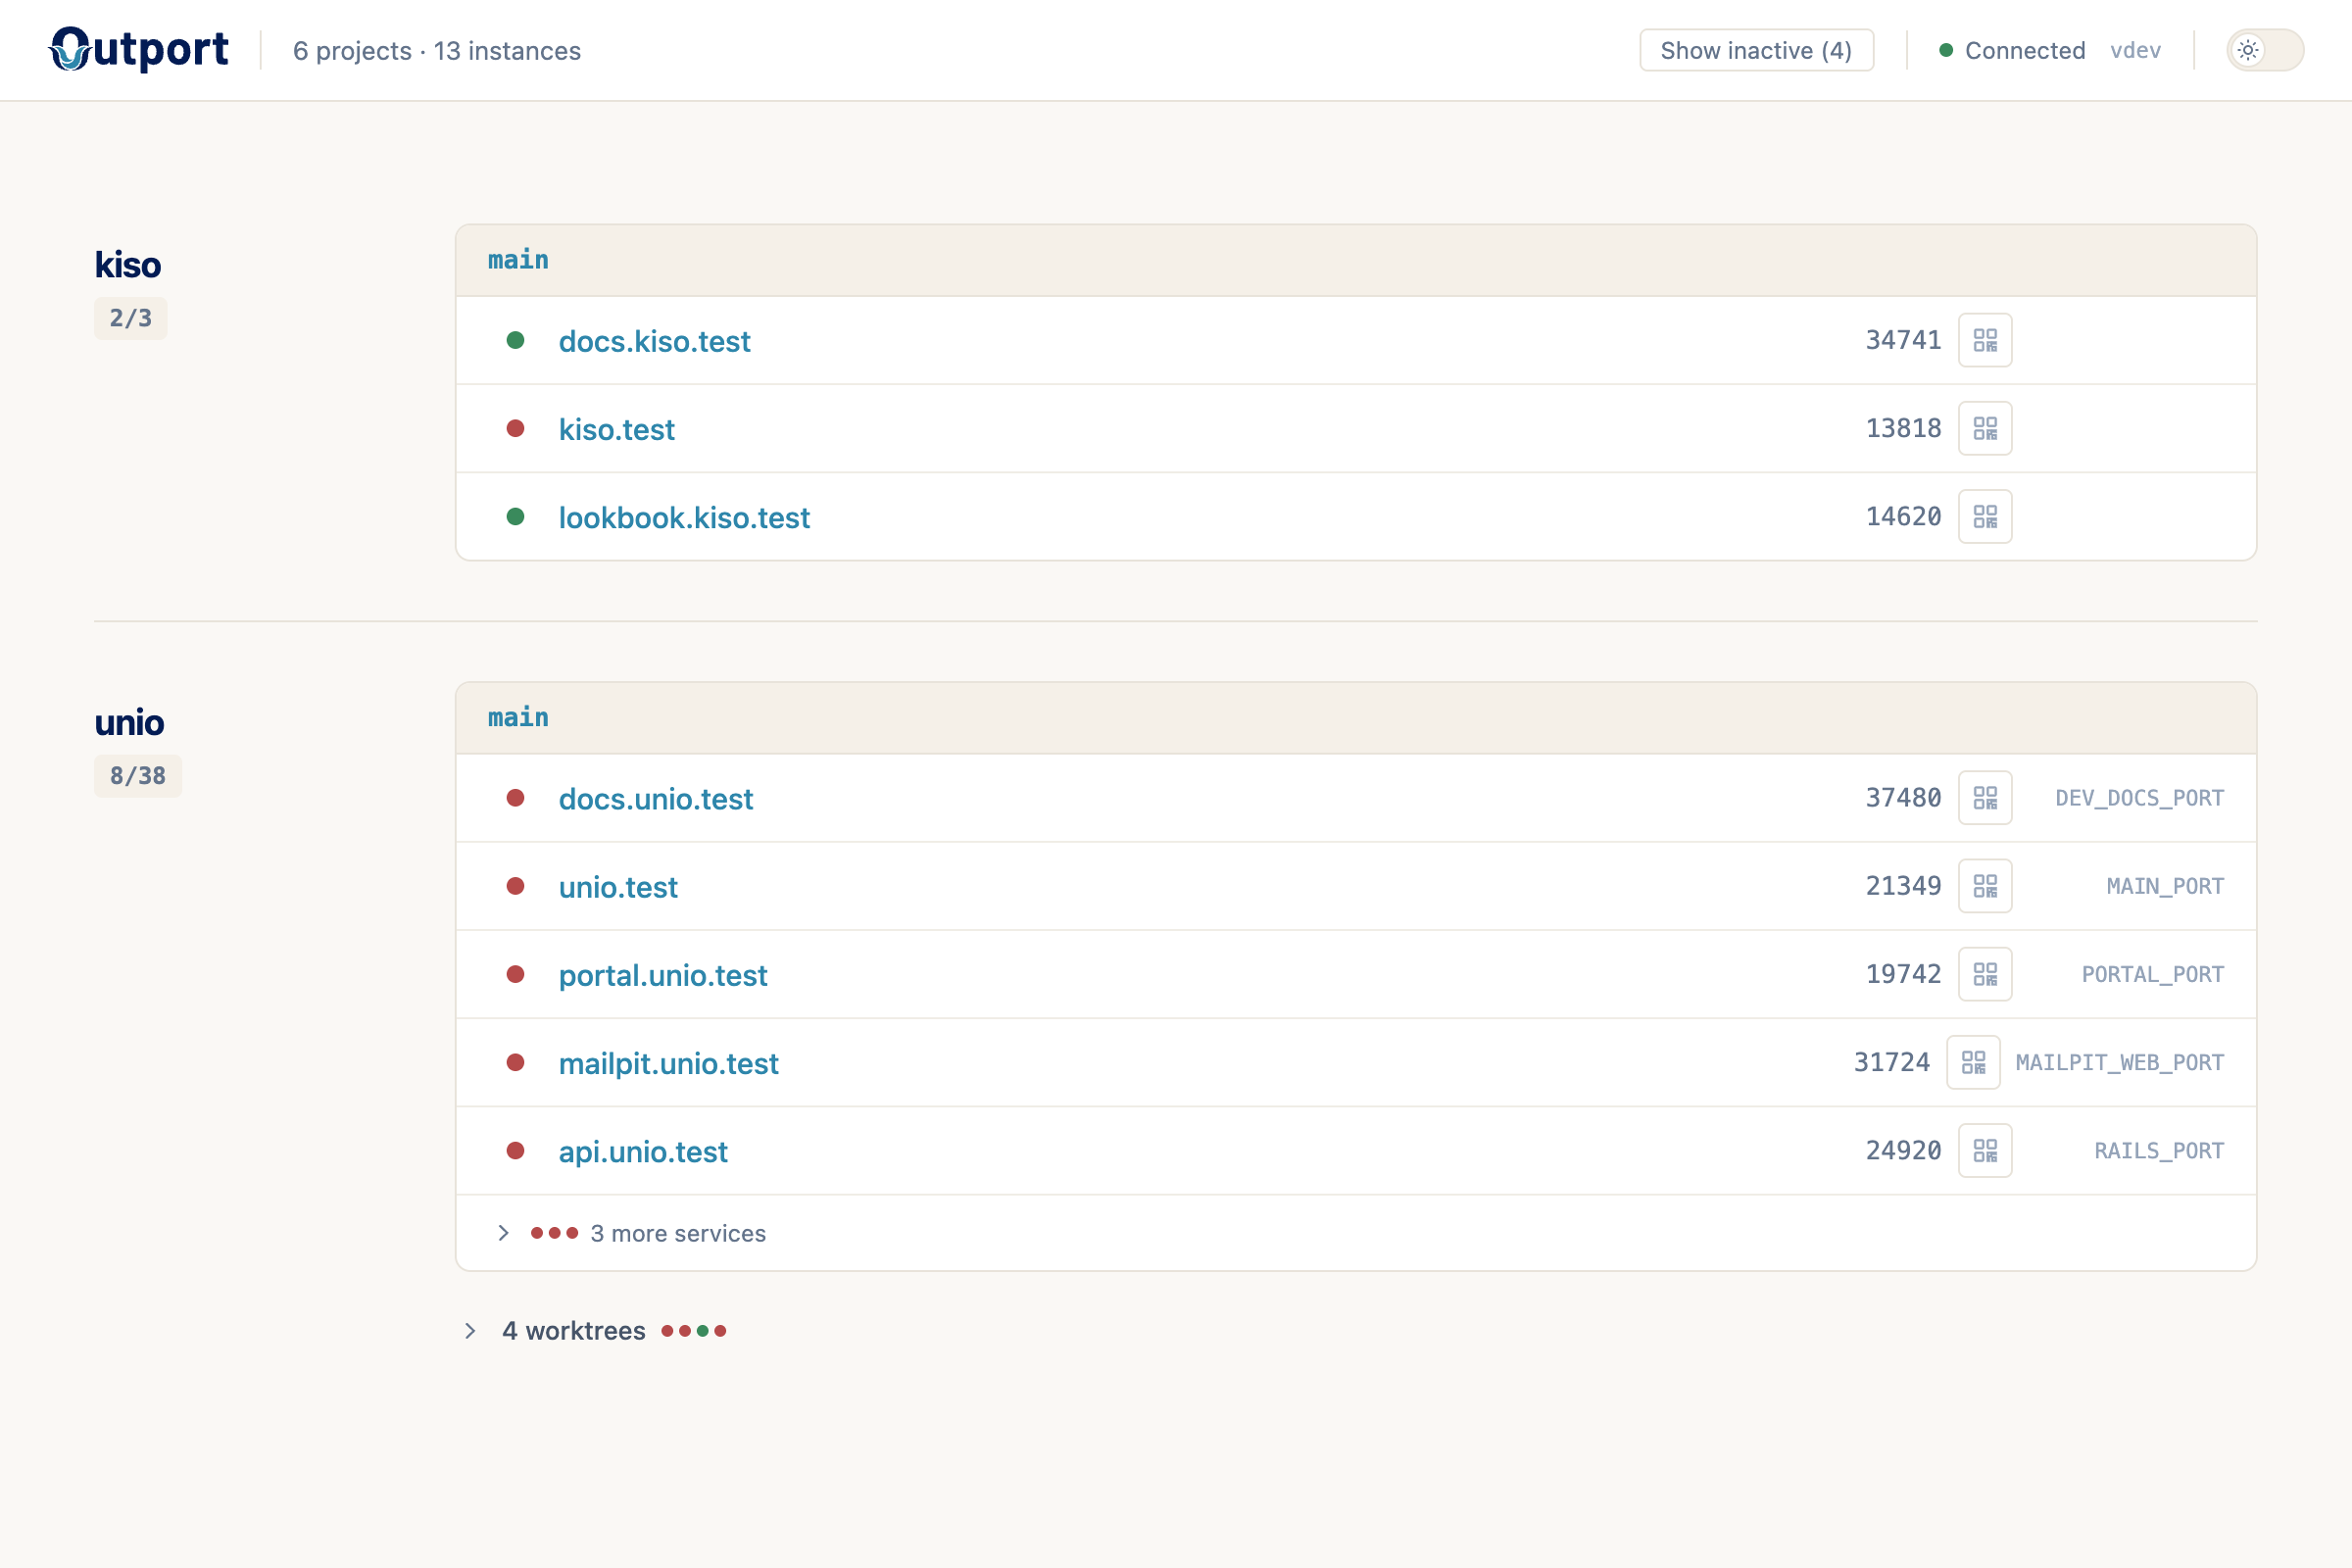2352x1568 pixels.
Task: Show QR code for kiso.test
Action: pyautogui.click(x=1985, y=428)
